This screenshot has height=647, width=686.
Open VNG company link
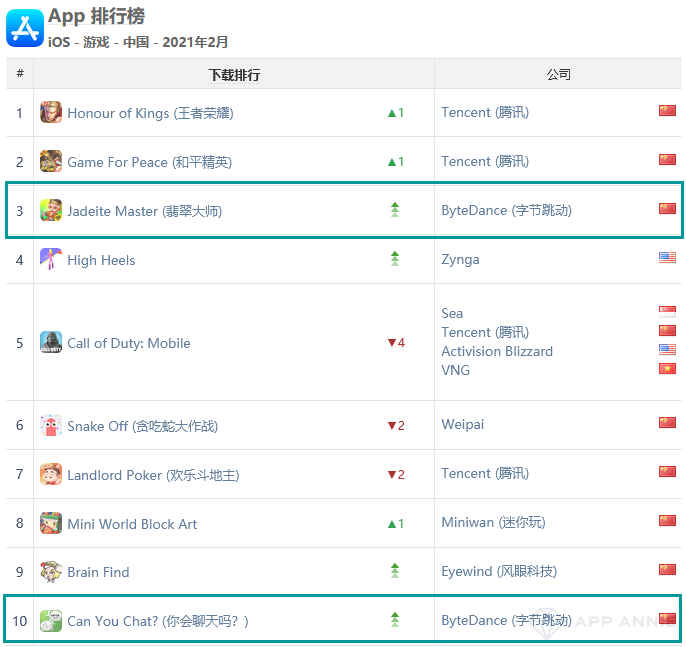[455, 370]
